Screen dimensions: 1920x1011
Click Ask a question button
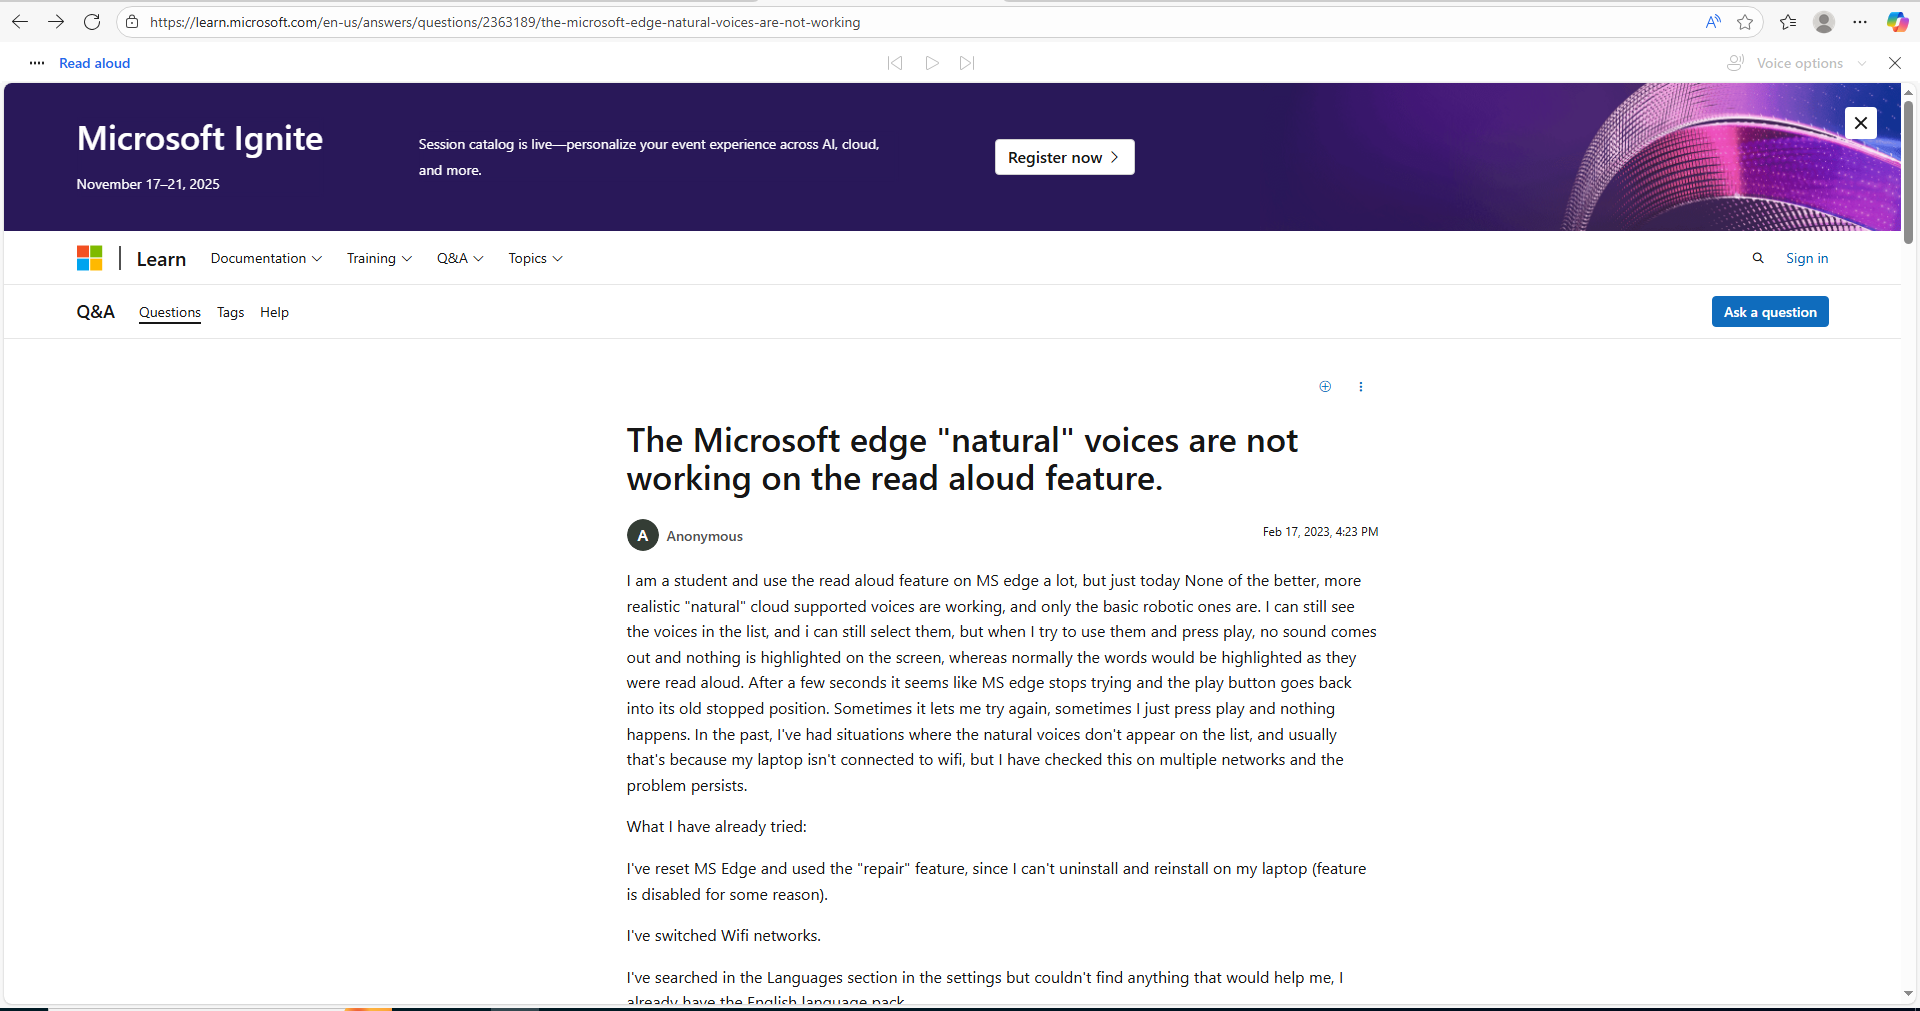[x=1770, y=312]
